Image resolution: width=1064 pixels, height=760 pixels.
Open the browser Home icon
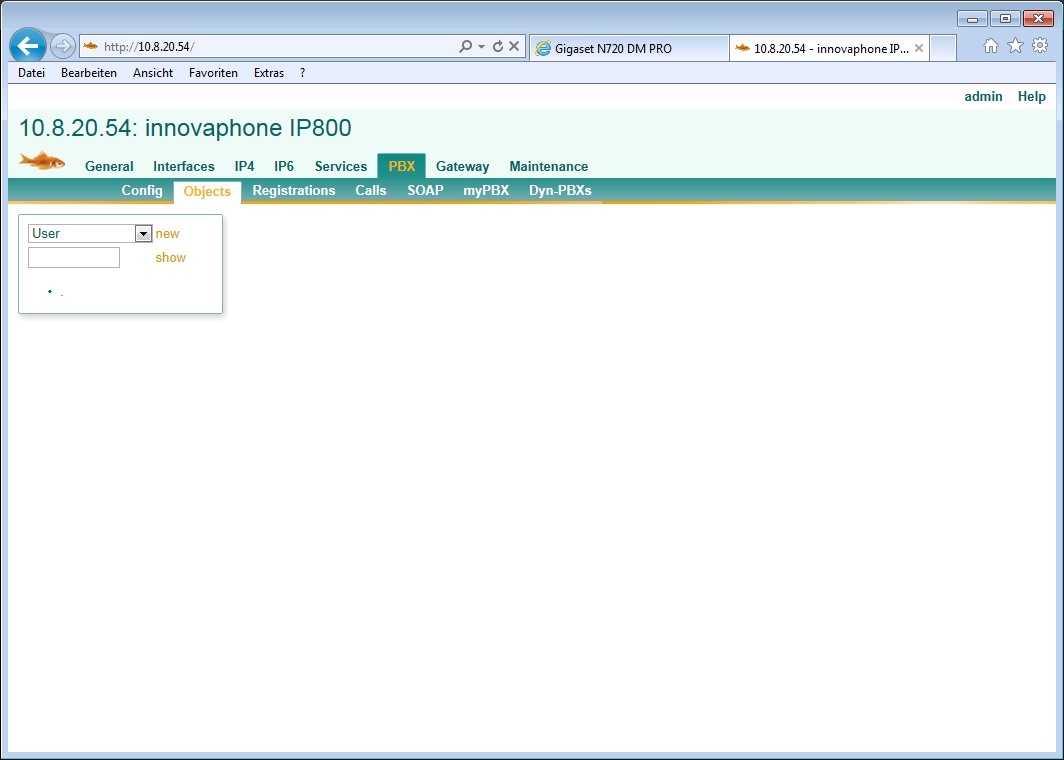991,45
